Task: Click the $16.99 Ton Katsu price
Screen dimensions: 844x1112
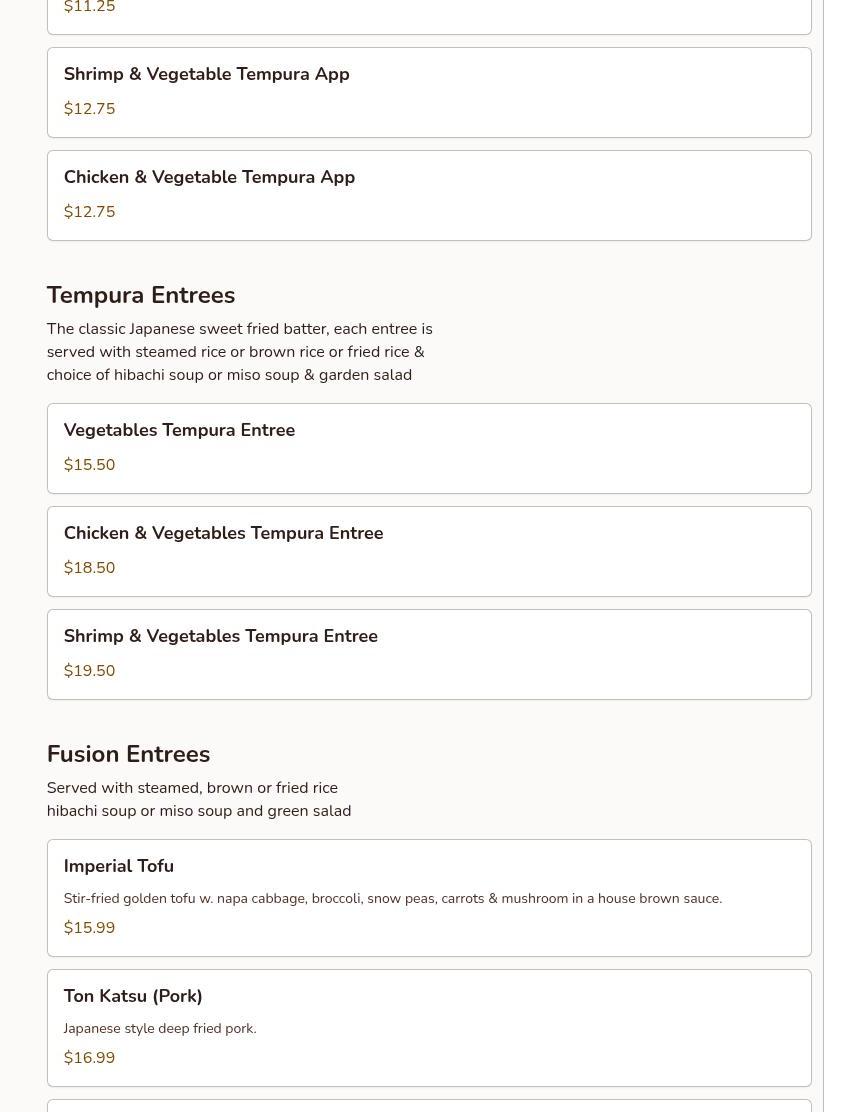Action: coord(89,1057)
